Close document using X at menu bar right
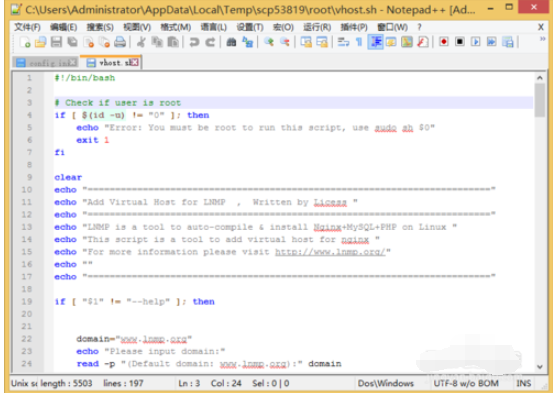553x393 pixels. [x=541, y=27]
